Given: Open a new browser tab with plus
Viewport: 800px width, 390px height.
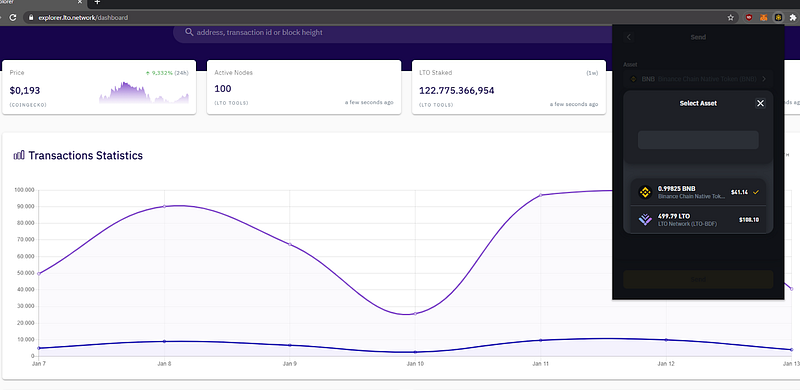Looking at the screenshot, I should pyautogui.click(x=97, y=2).
